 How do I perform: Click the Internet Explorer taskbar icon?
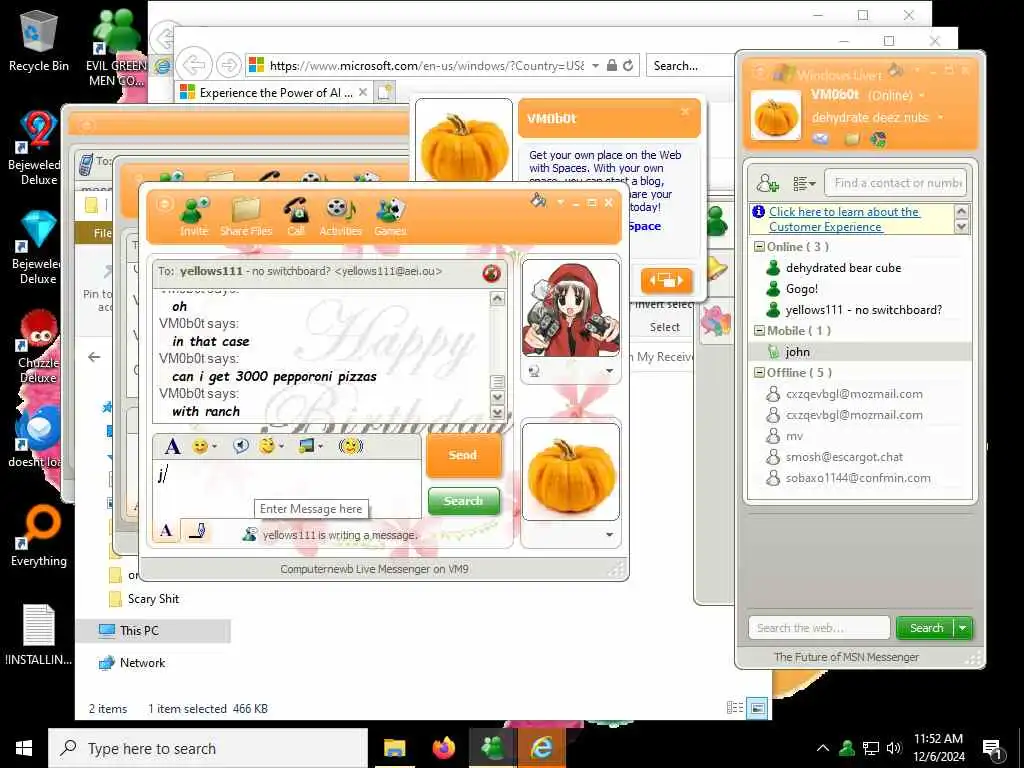click(x=542, y=748)
